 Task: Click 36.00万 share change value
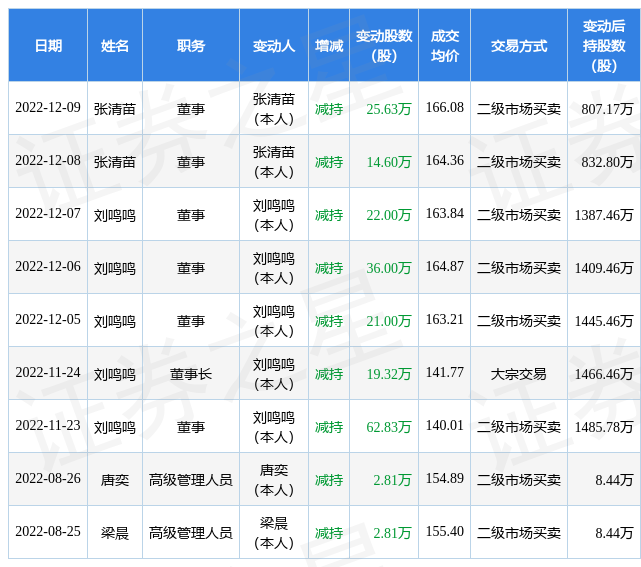(x=388, y=268)
